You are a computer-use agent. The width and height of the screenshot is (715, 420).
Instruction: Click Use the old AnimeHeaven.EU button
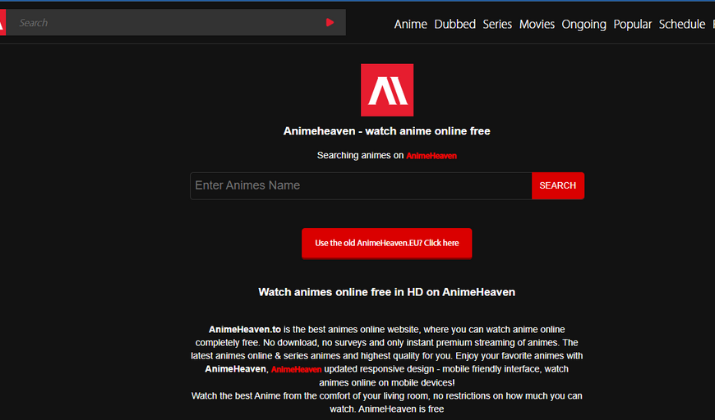(387, 243)
